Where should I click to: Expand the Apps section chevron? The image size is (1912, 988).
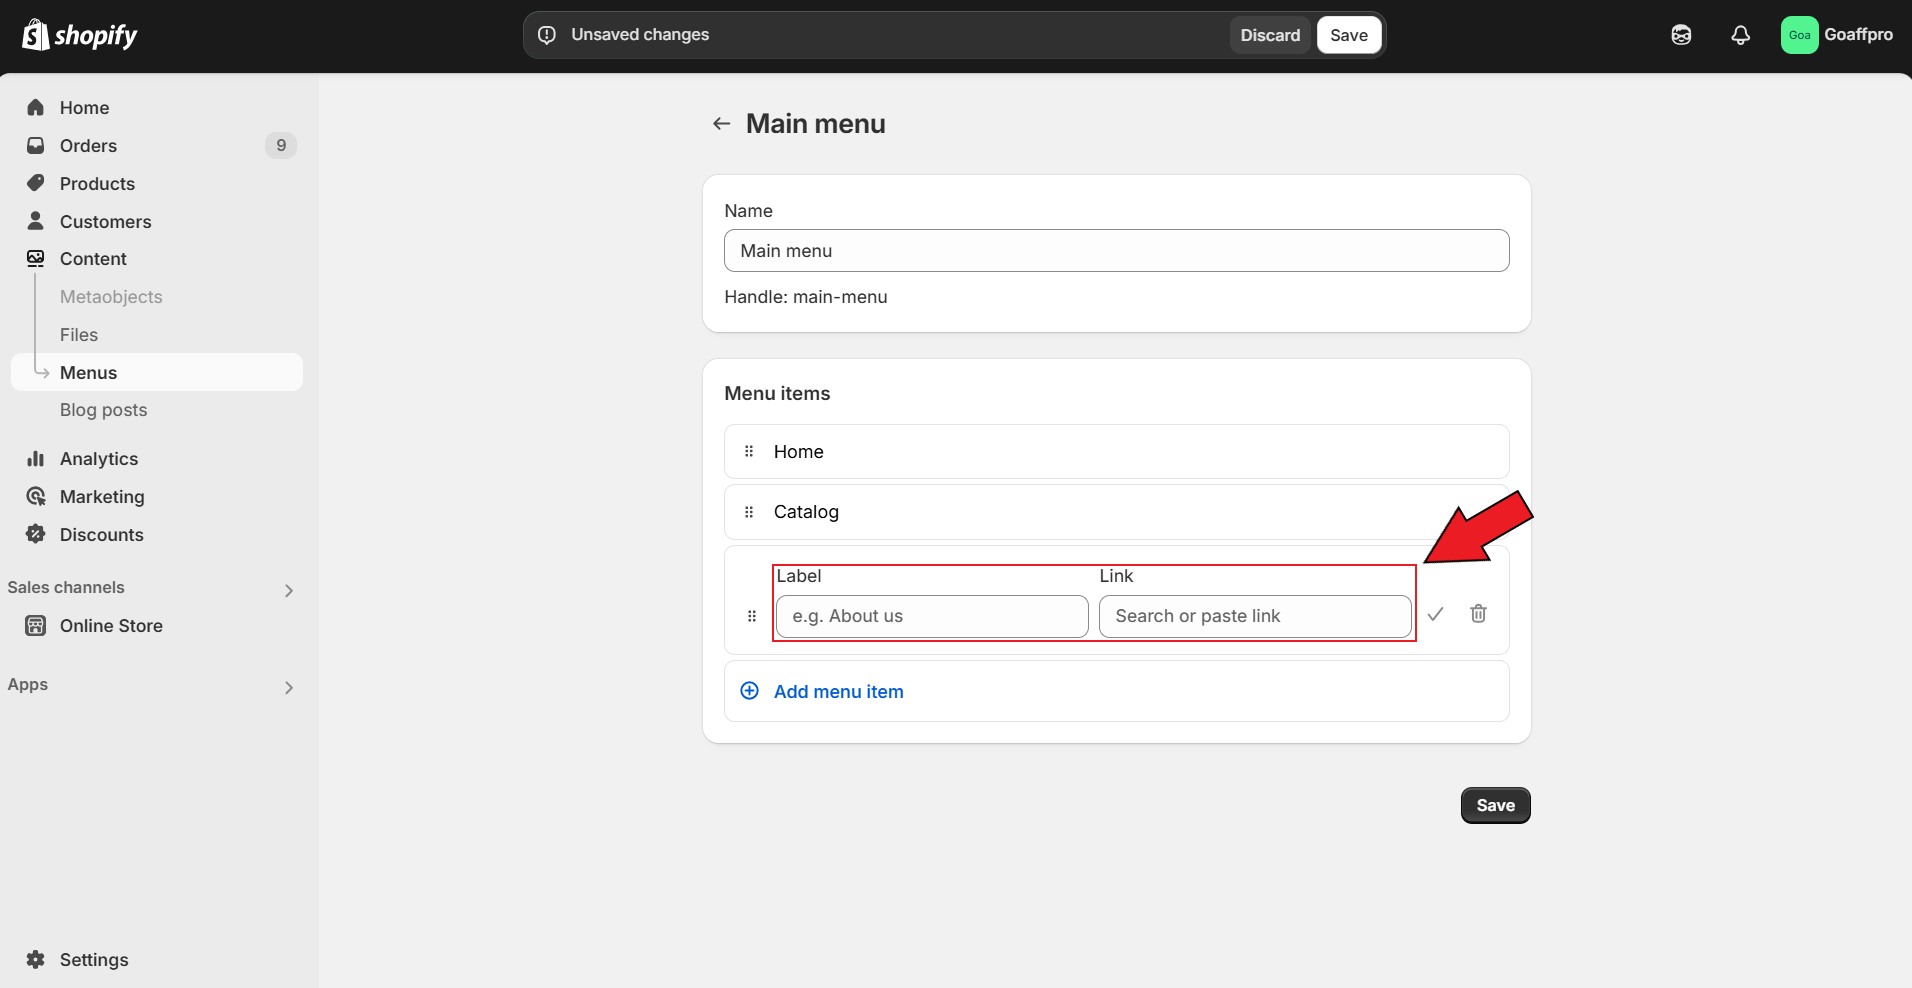(x=288, y=687)
